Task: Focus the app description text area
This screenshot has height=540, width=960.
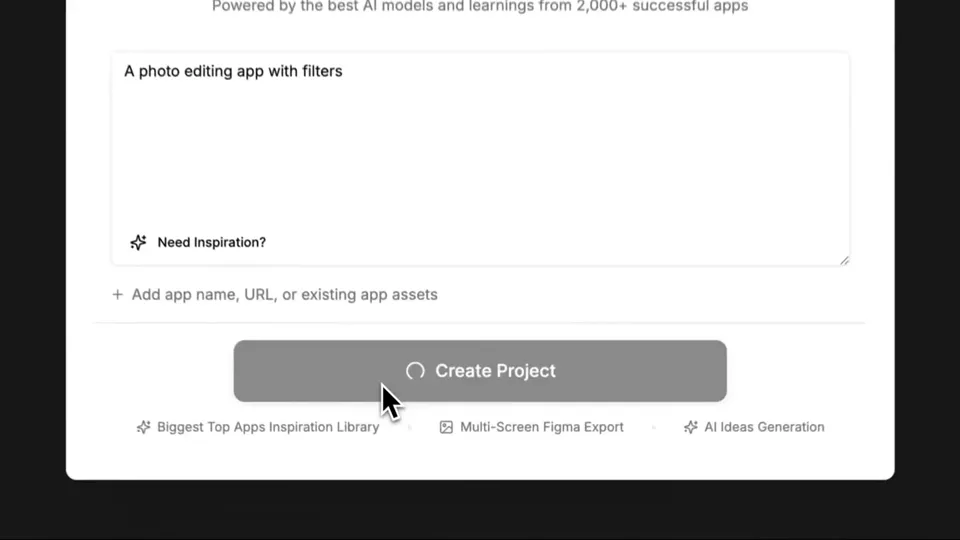Action: click(480, 159)
